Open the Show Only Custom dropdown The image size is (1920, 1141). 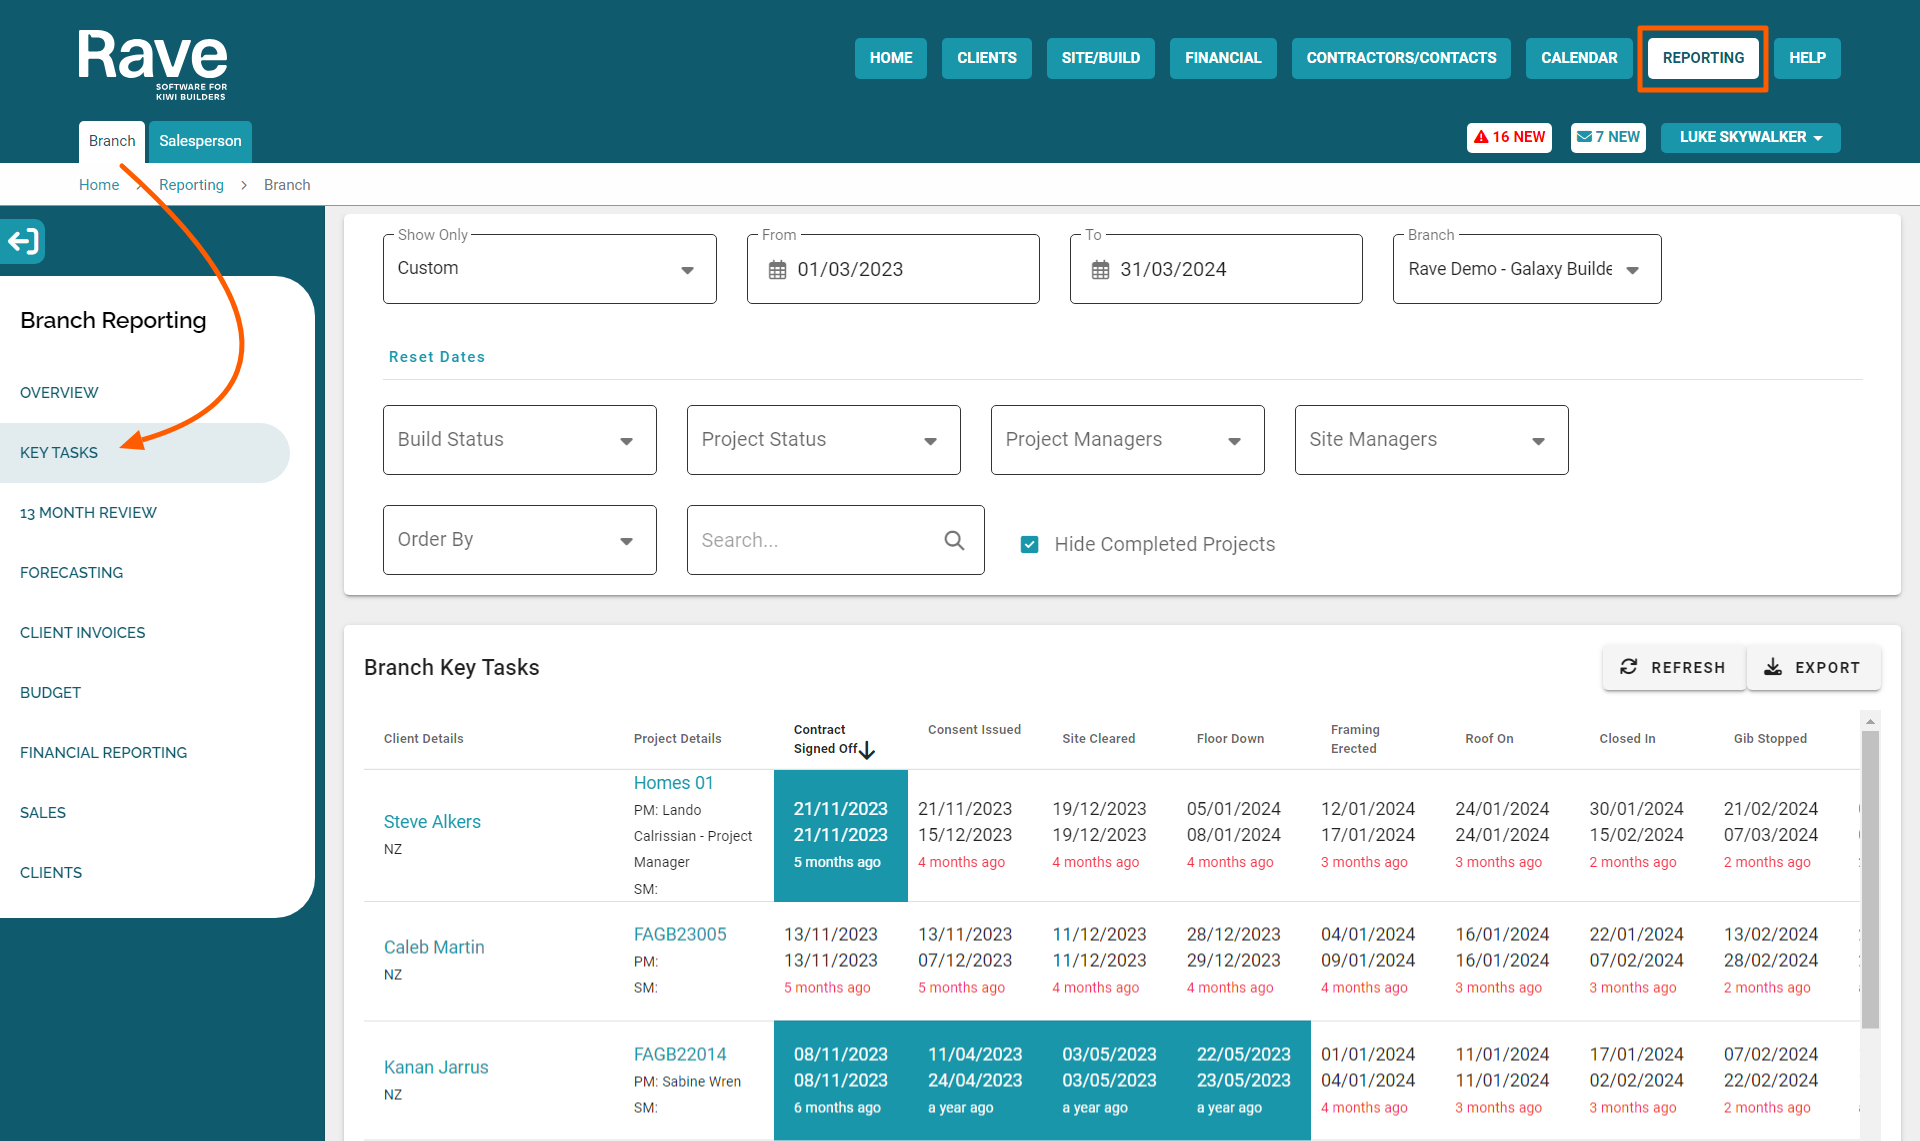tap(549, 269)
